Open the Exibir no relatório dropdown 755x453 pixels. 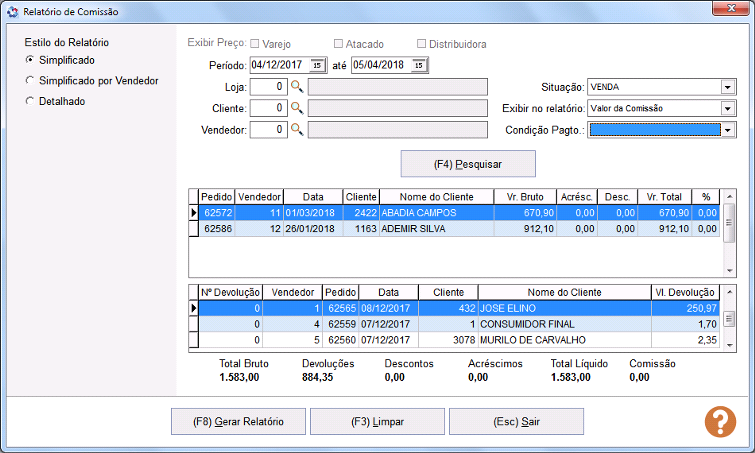coord(727,108)
